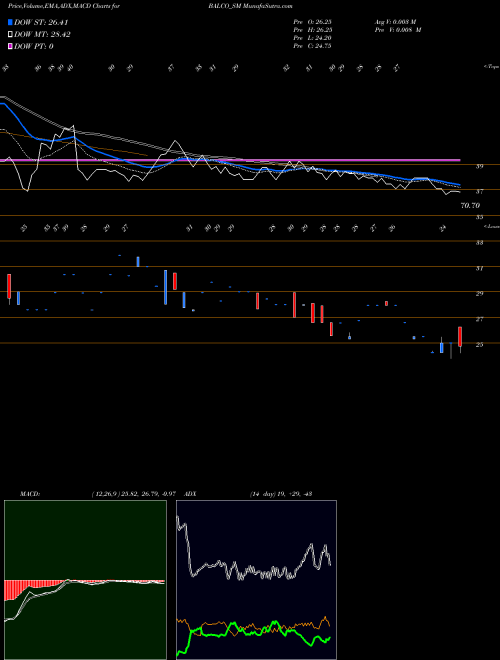Click the ADX '(14 day) 19, +29, -48' values
This screenshot has height=660, width=500.
[281, 494]
